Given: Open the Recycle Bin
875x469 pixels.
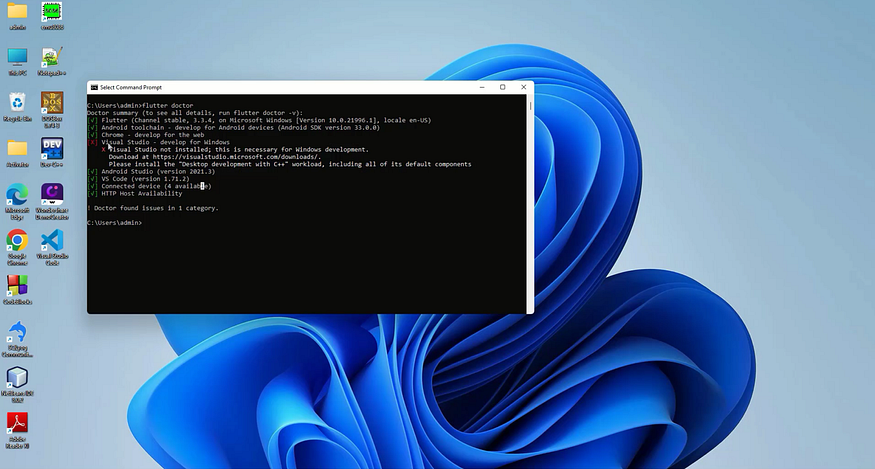Looking at the screenshot, I should click(x=17, y=107).
